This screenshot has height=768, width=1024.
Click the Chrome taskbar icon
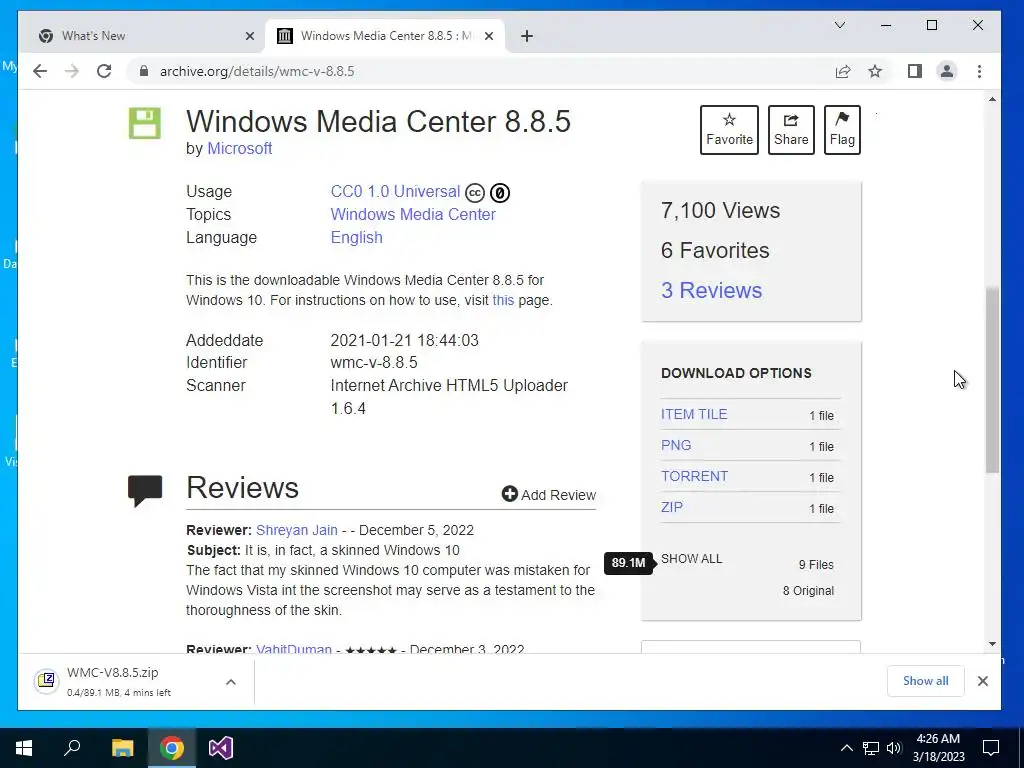click(x=172, y=748)
